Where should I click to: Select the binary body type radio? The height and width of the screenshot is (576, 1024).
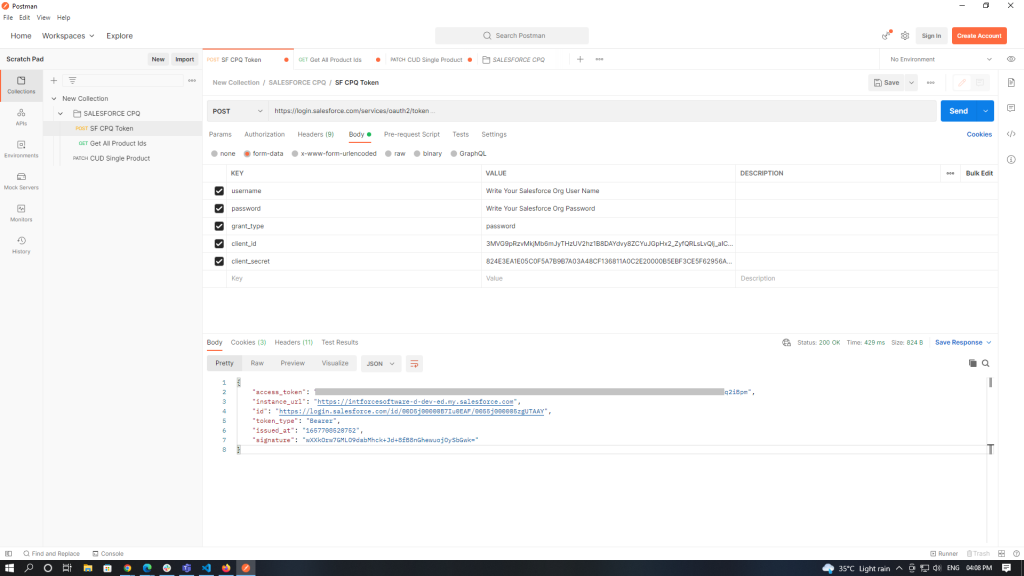click(417, 154)
